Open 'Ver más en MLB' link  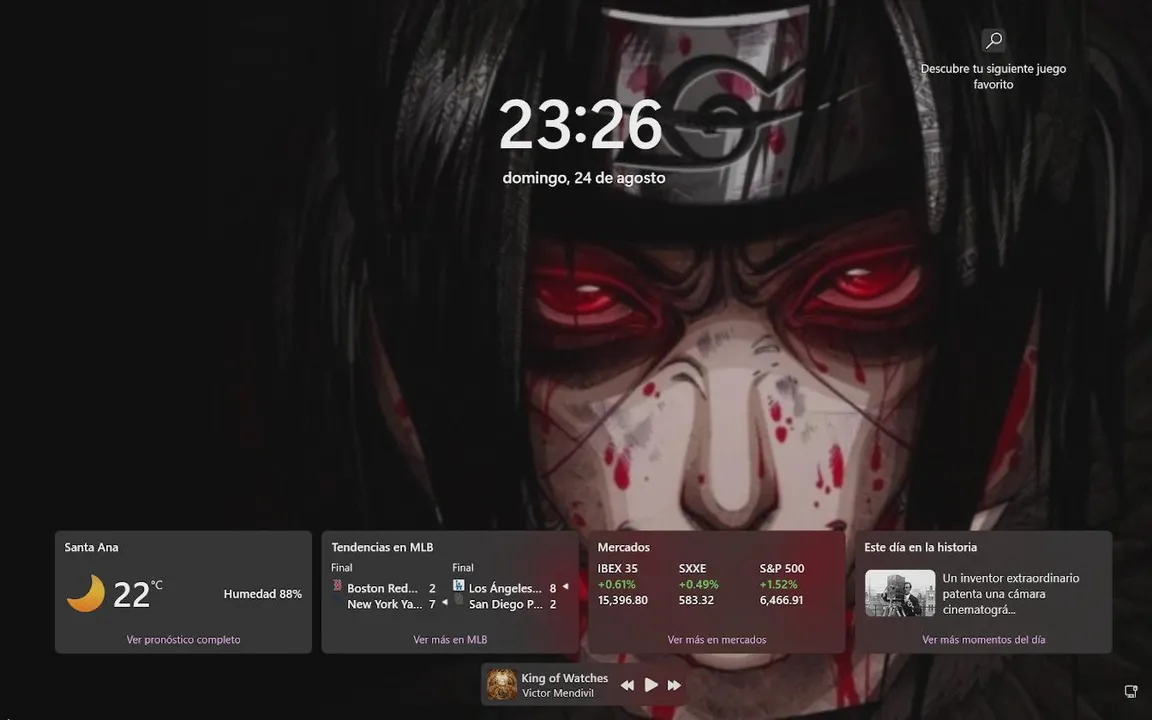(450, 639)
